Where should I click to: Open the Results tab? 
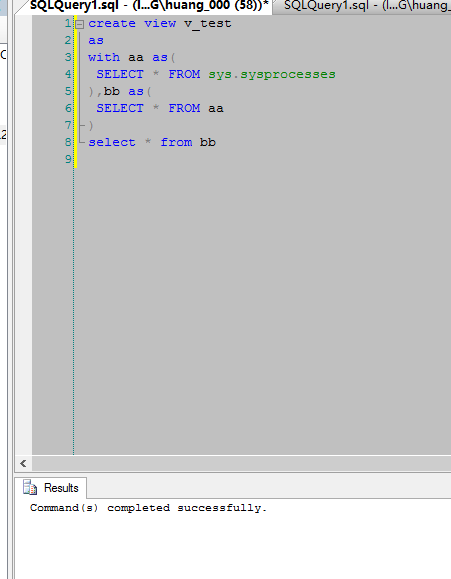point(51,488)
